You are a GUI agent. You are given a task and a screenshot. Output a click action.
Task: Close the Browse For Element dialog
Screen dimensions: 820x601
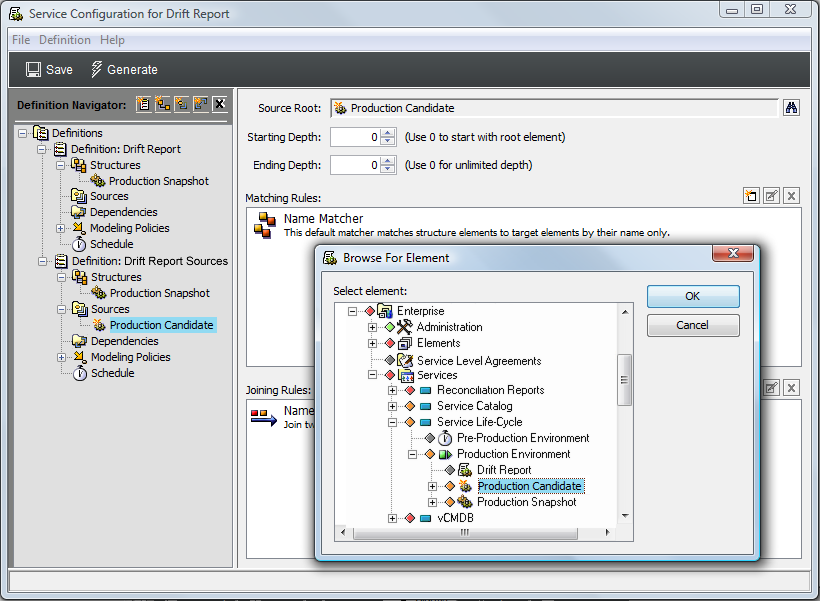pos(733,253)
